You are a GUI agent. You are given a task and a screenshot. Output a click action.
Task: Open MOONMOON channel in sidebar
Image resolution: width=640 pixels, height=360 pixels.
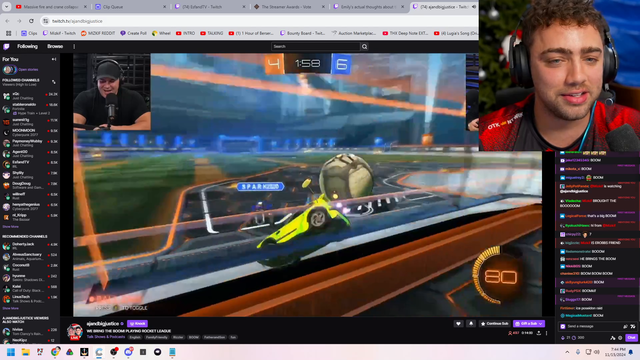pyautogui.click(x=30, y=132)
